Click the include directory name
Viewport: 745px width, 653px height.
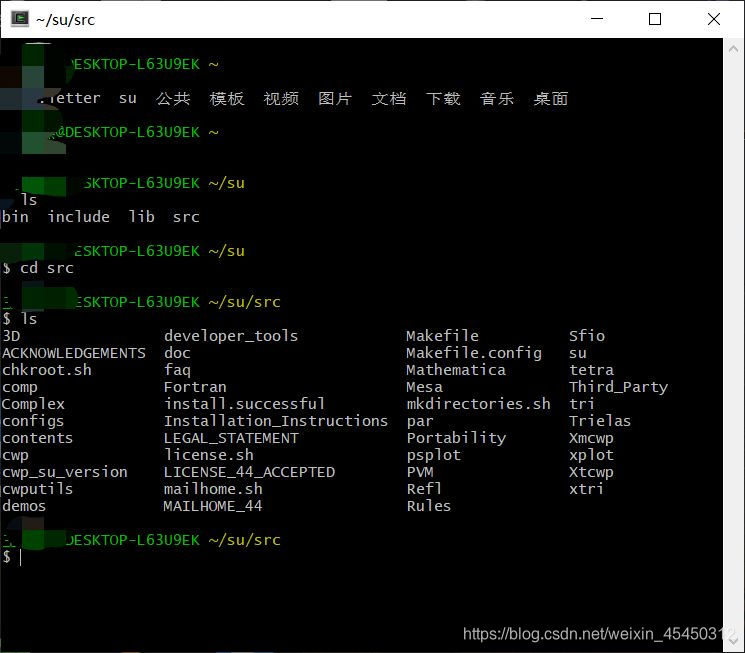coord(78,217)
